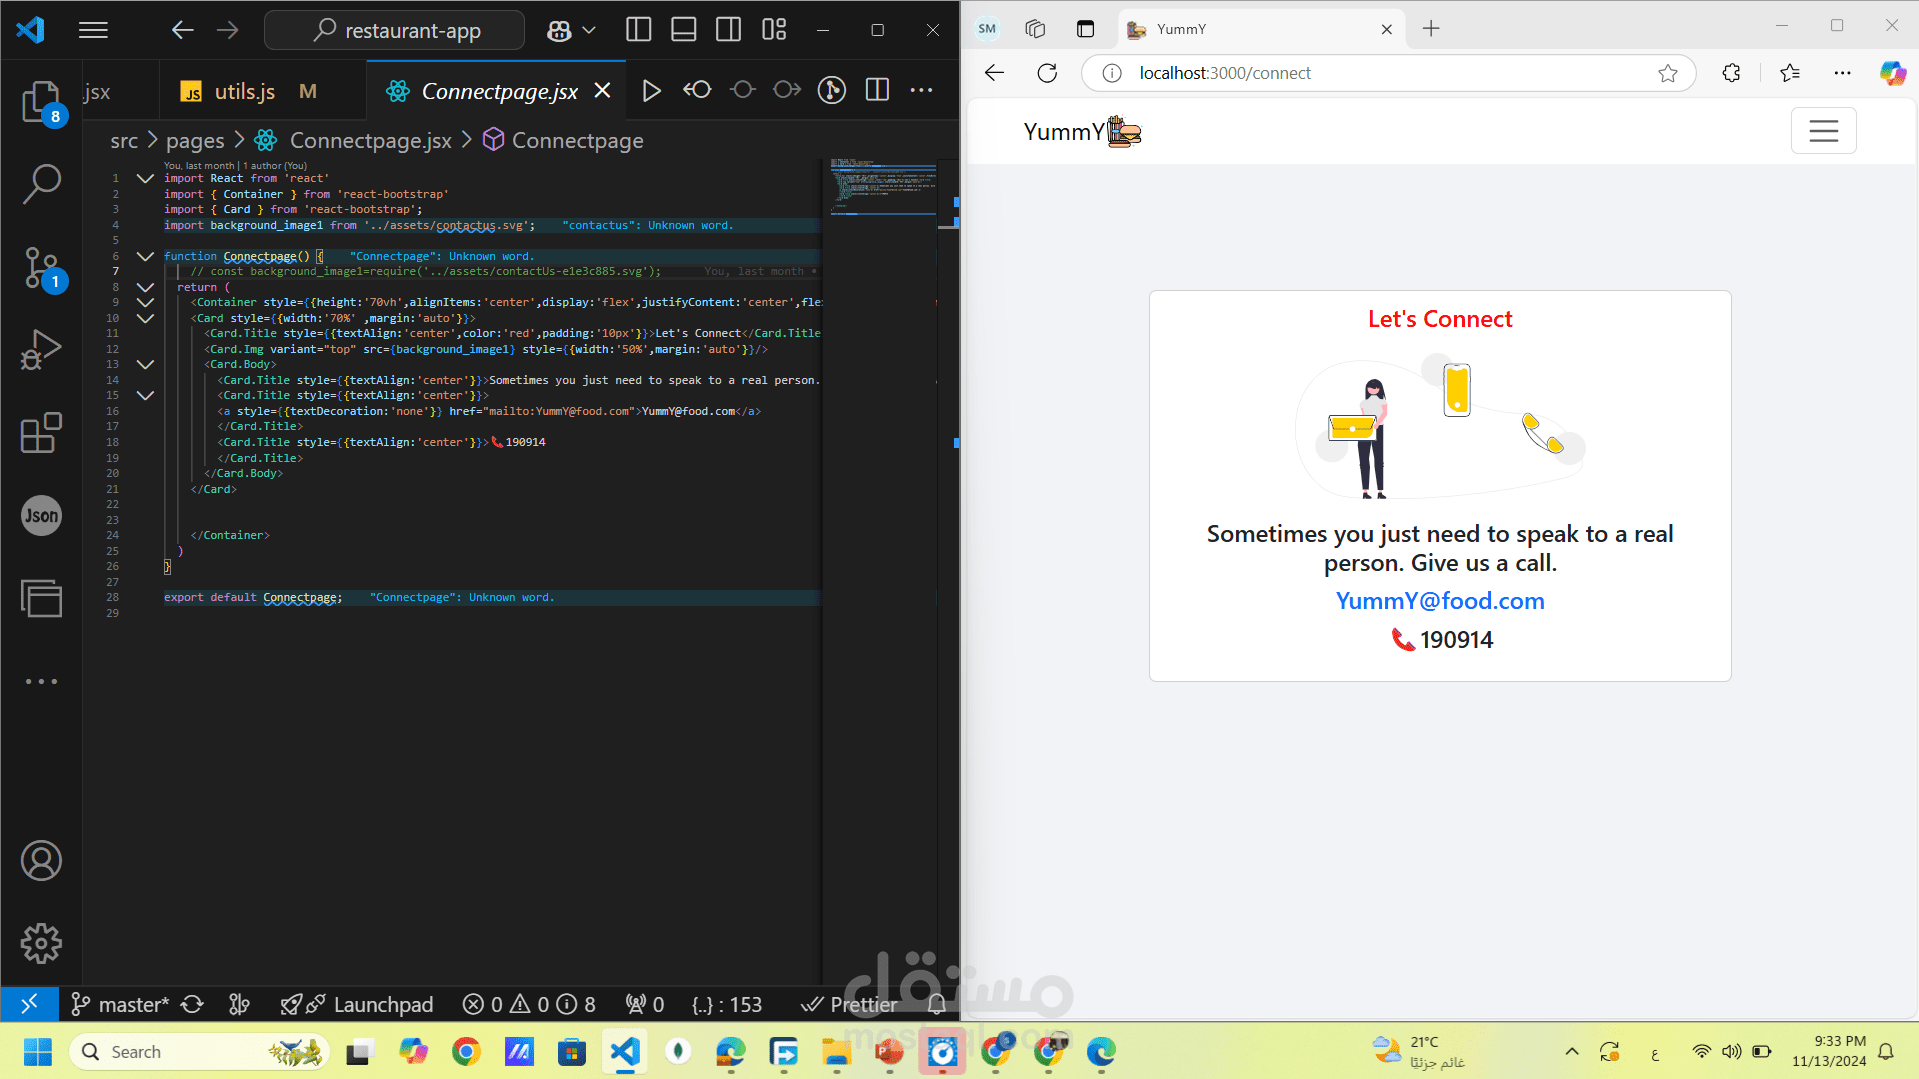The image size is (1919, 1079).
Task: Customize the editor layout
Action: 774,30
